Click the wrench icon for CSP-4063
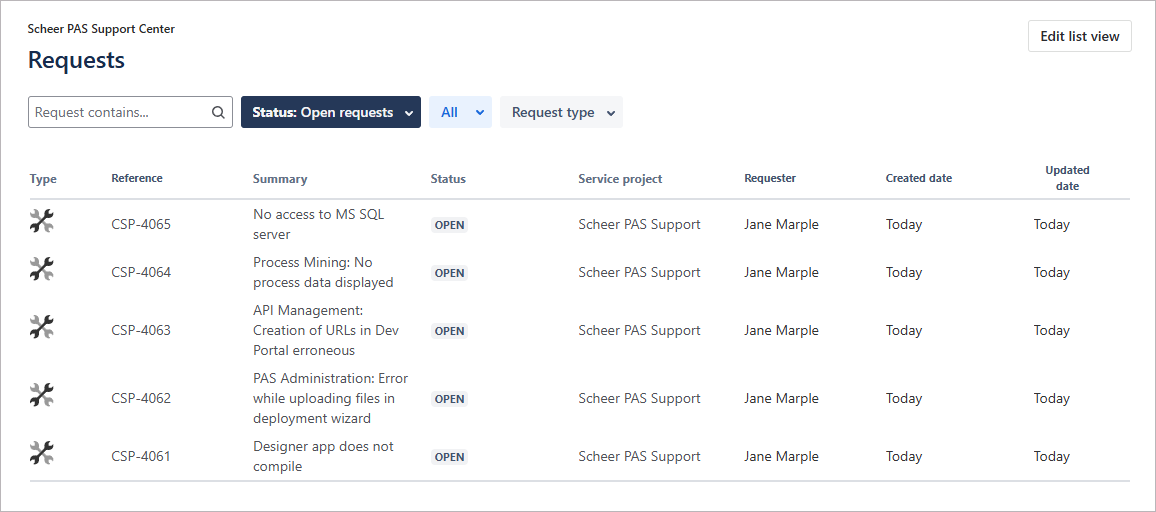The image size is (1156, 512). [41, 328]
